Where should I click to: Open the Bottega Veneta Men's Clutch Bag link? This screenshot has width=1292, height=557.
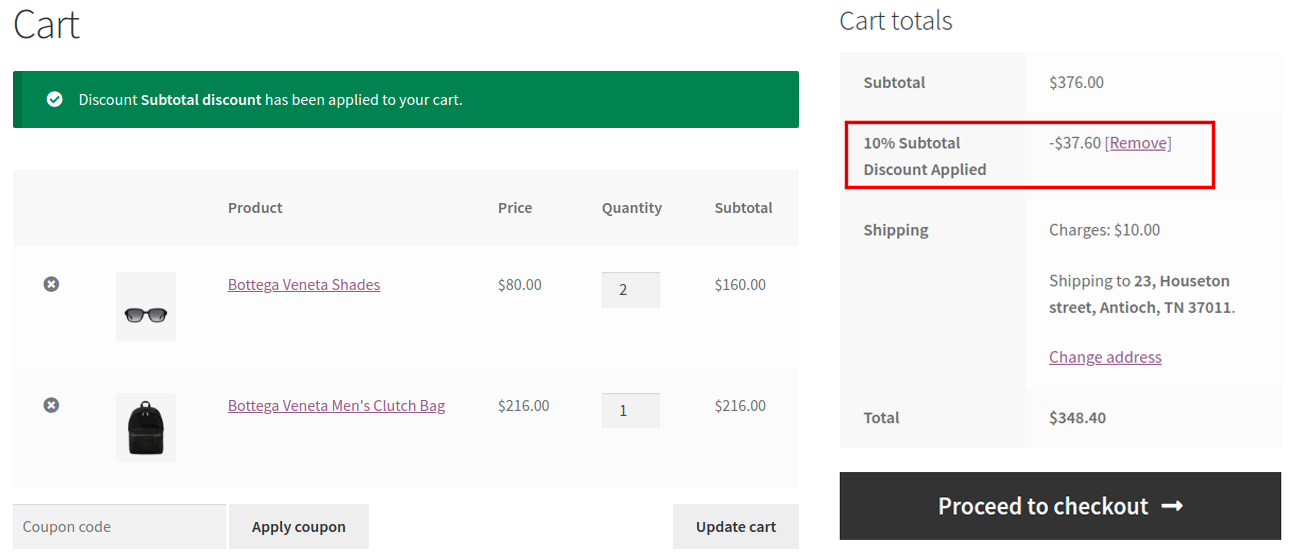(336, 406)
